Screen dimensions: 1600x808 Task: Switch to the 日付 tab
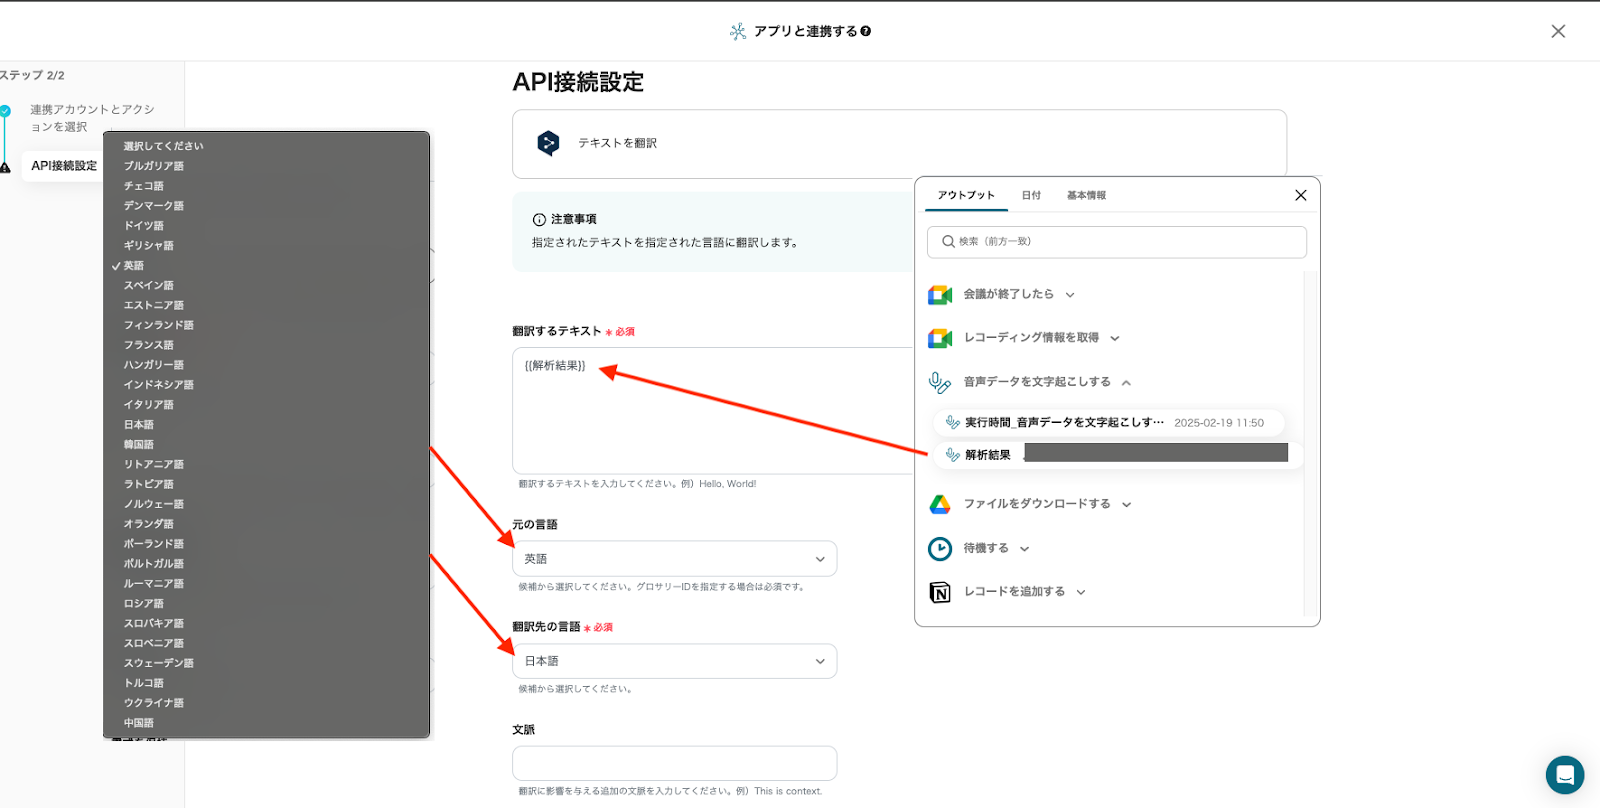coord(1031,195)
